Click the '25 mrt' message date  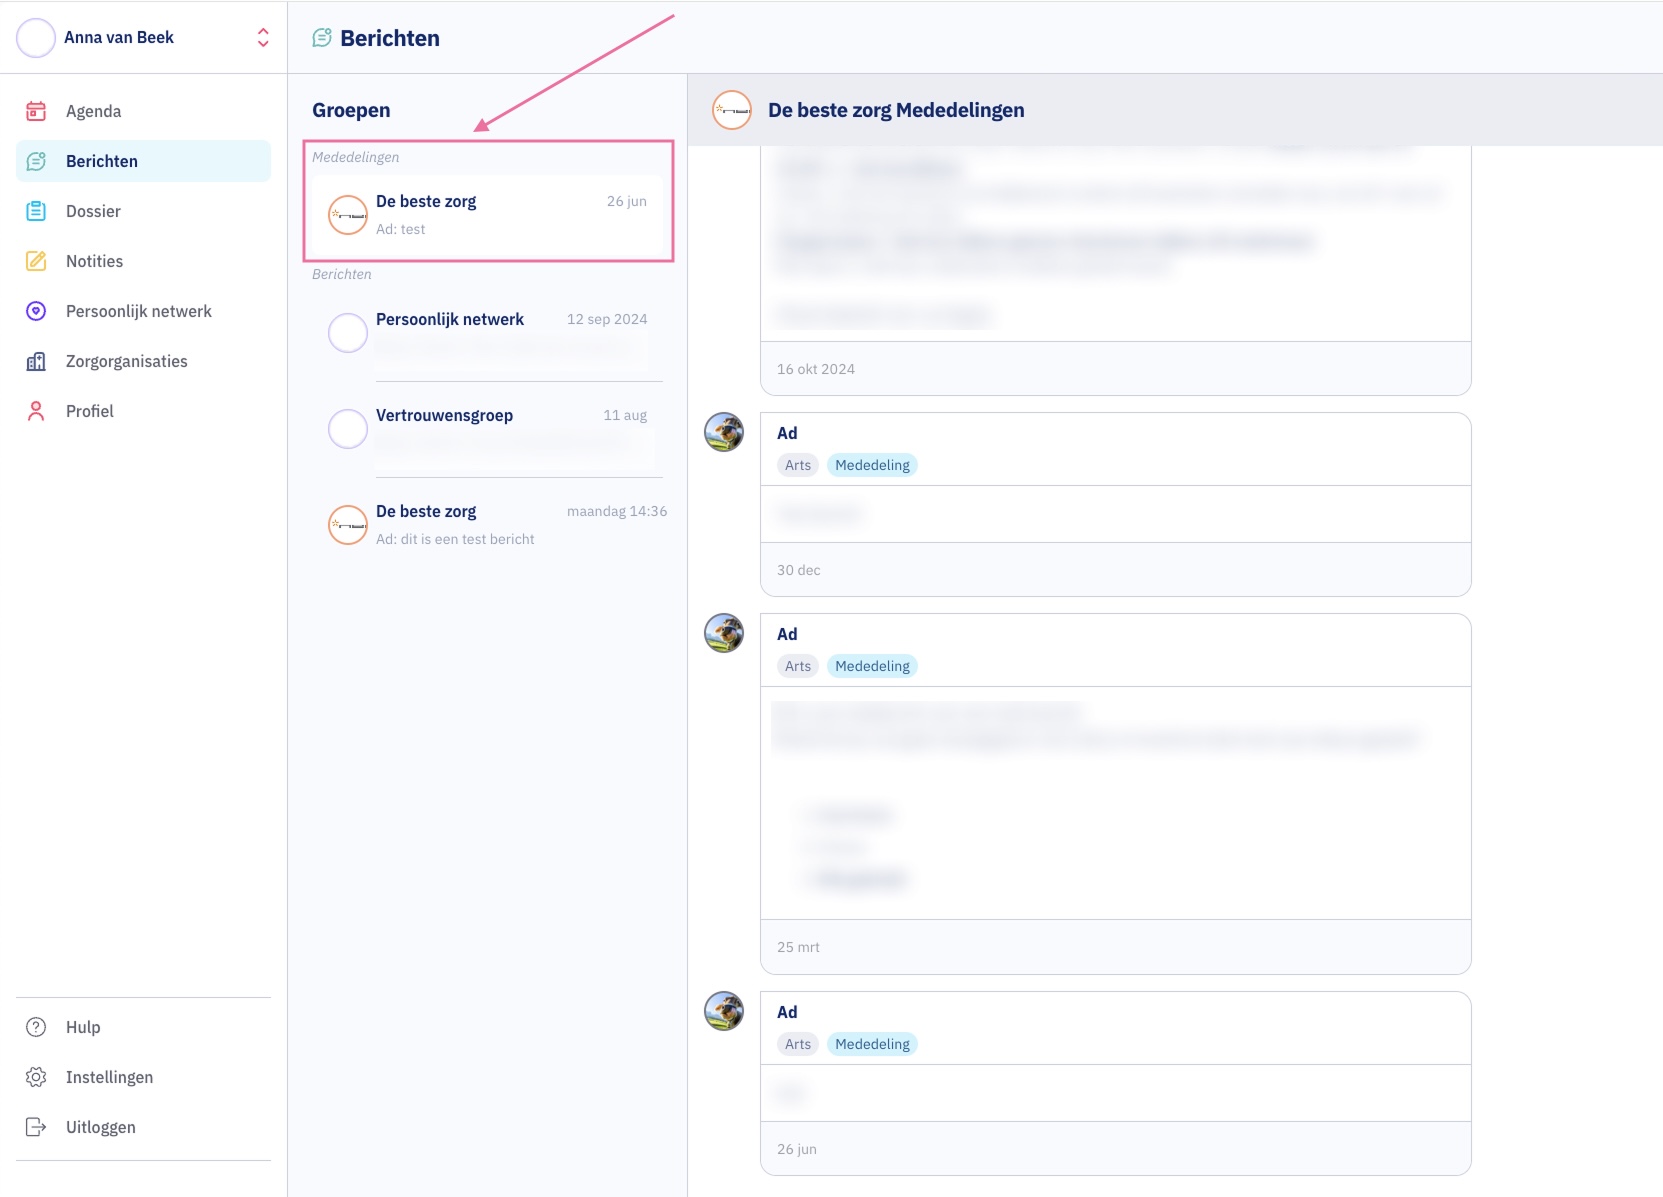798,947
